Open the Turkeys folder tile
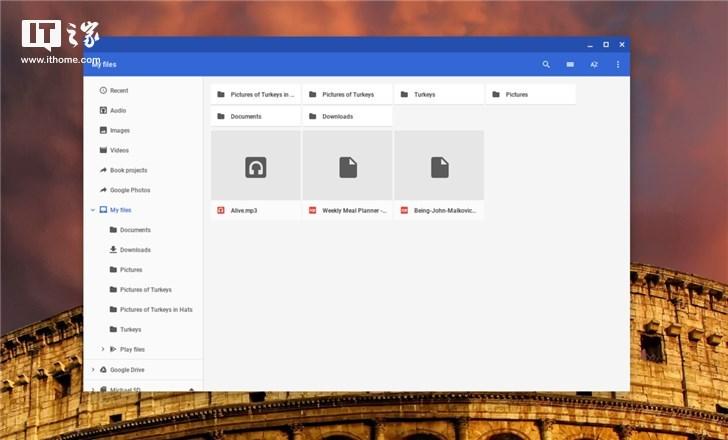 tap(439, 94)
